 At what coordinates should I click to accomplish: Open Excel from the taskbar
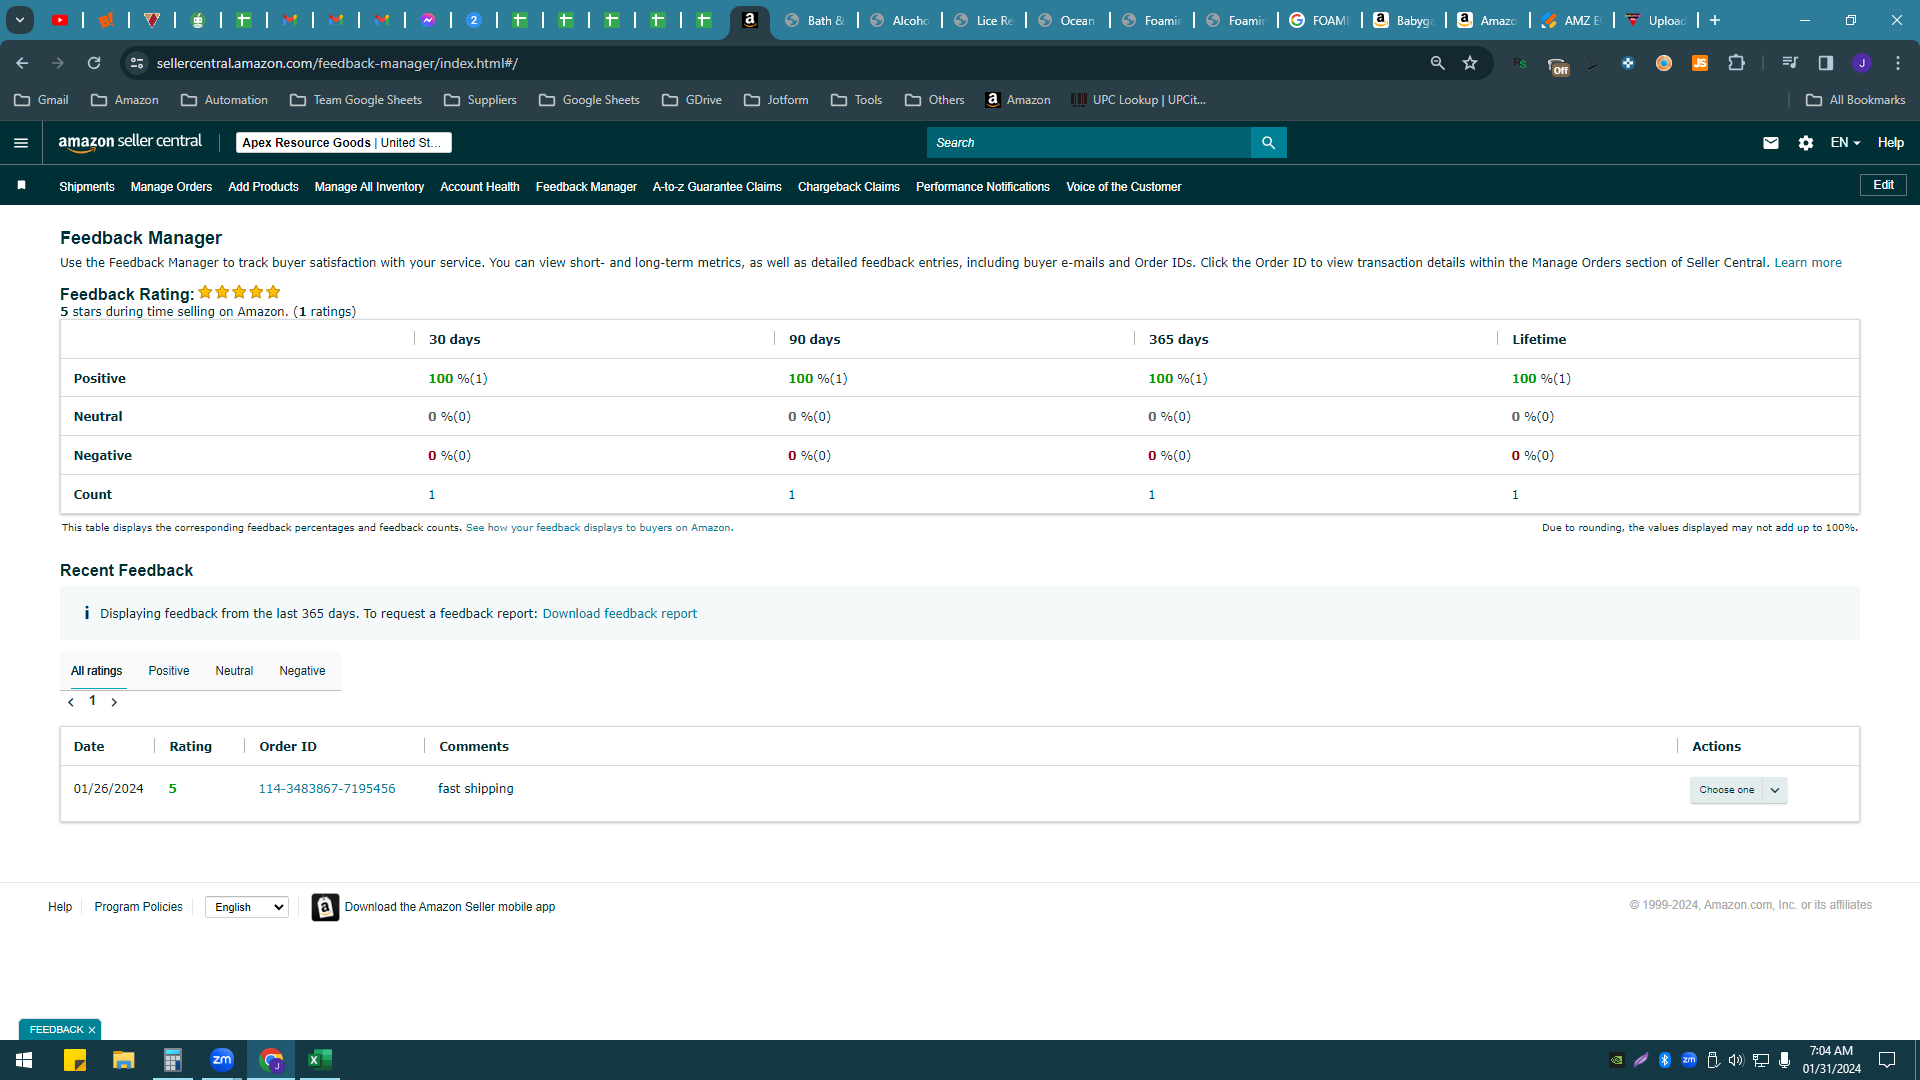tap(320, 1060)
